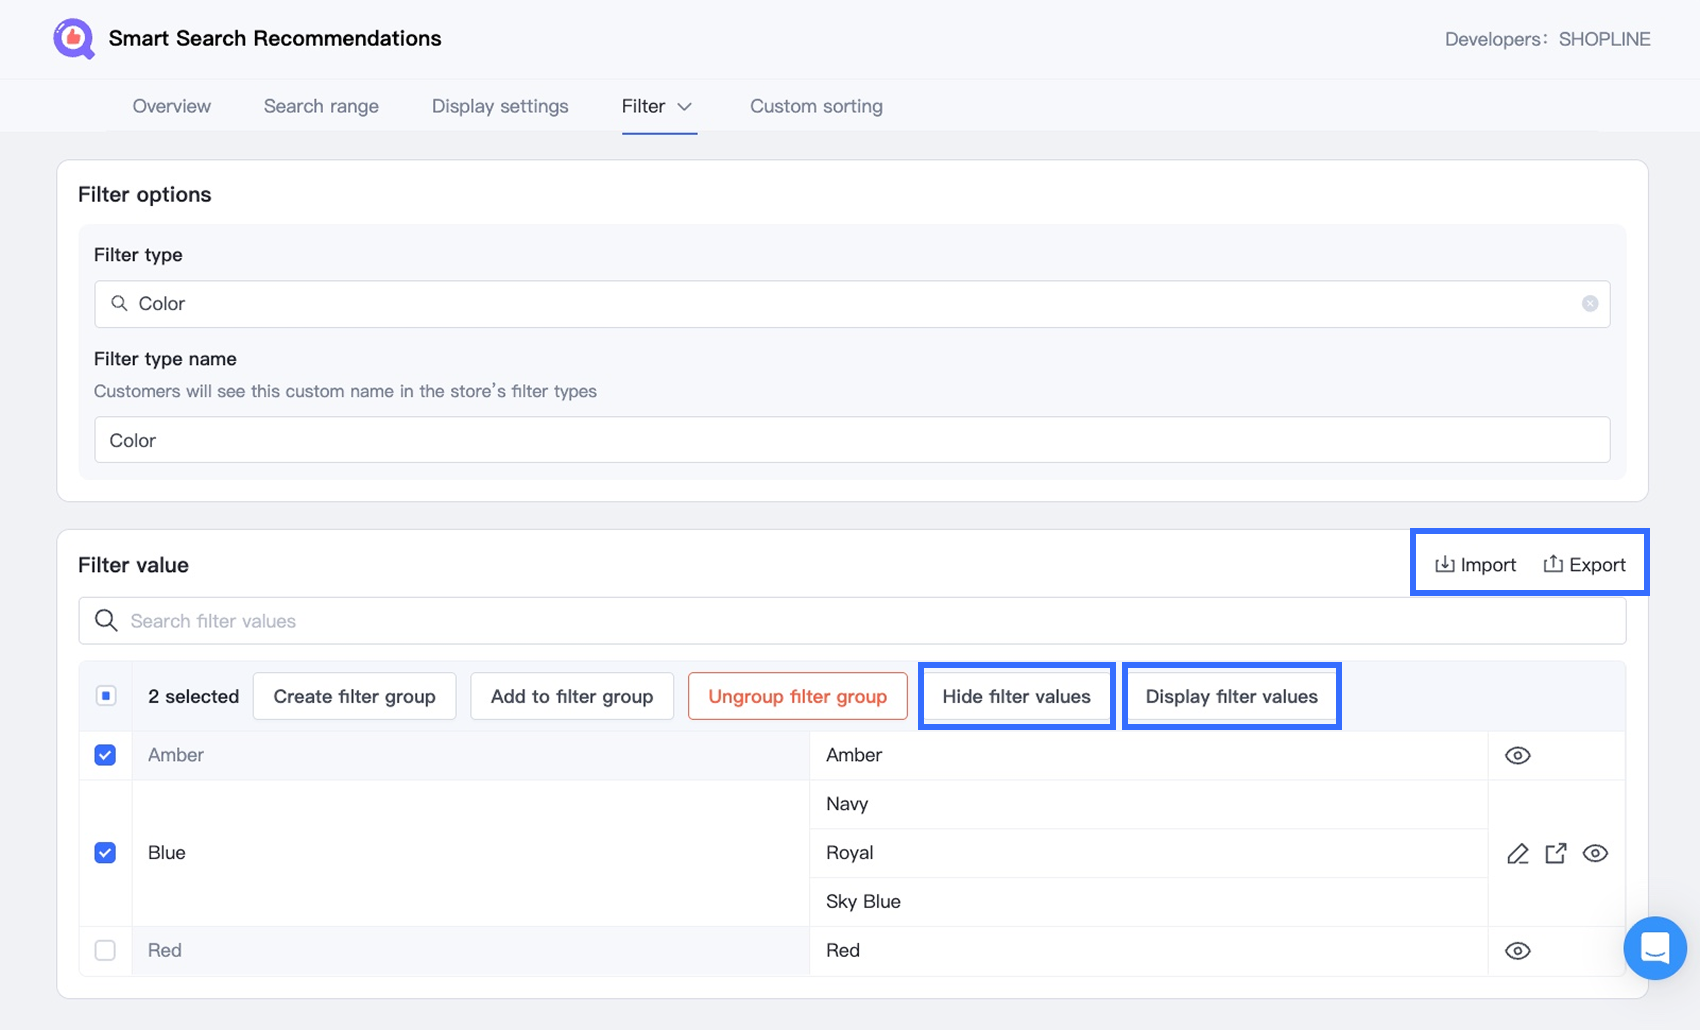Toggle visibility of the Amber filter value

1517,756
